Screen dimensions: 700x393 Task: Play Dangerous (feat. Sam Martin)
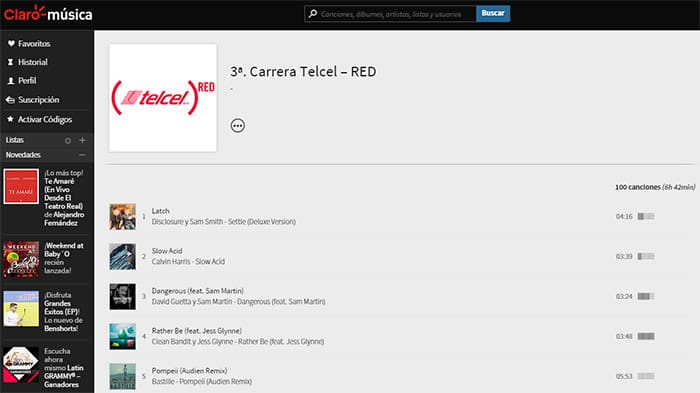tap(198, 291)
